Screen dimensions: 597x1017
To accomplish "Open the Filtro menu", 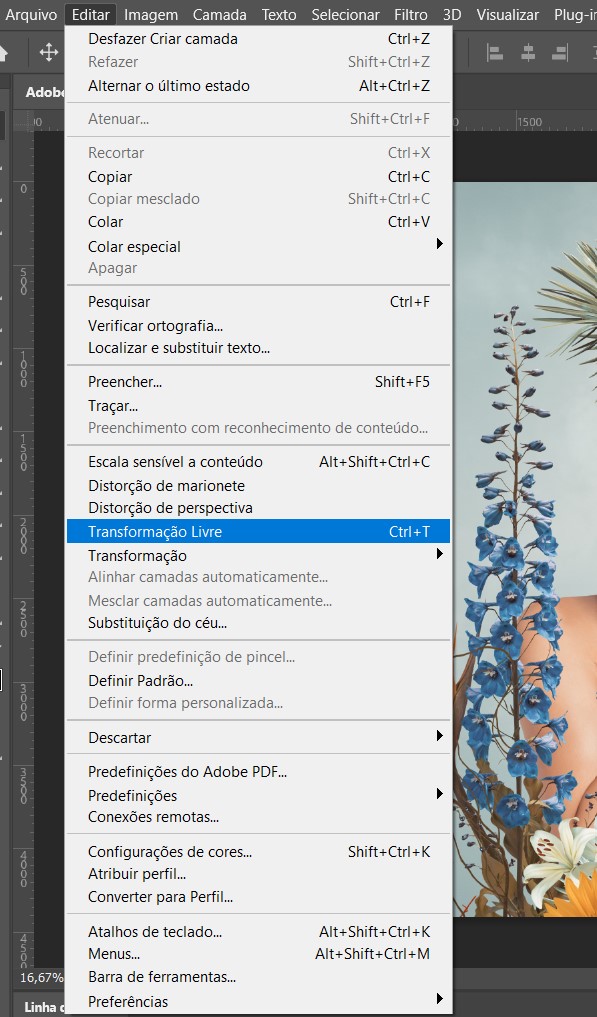I will tap(411, 14).
